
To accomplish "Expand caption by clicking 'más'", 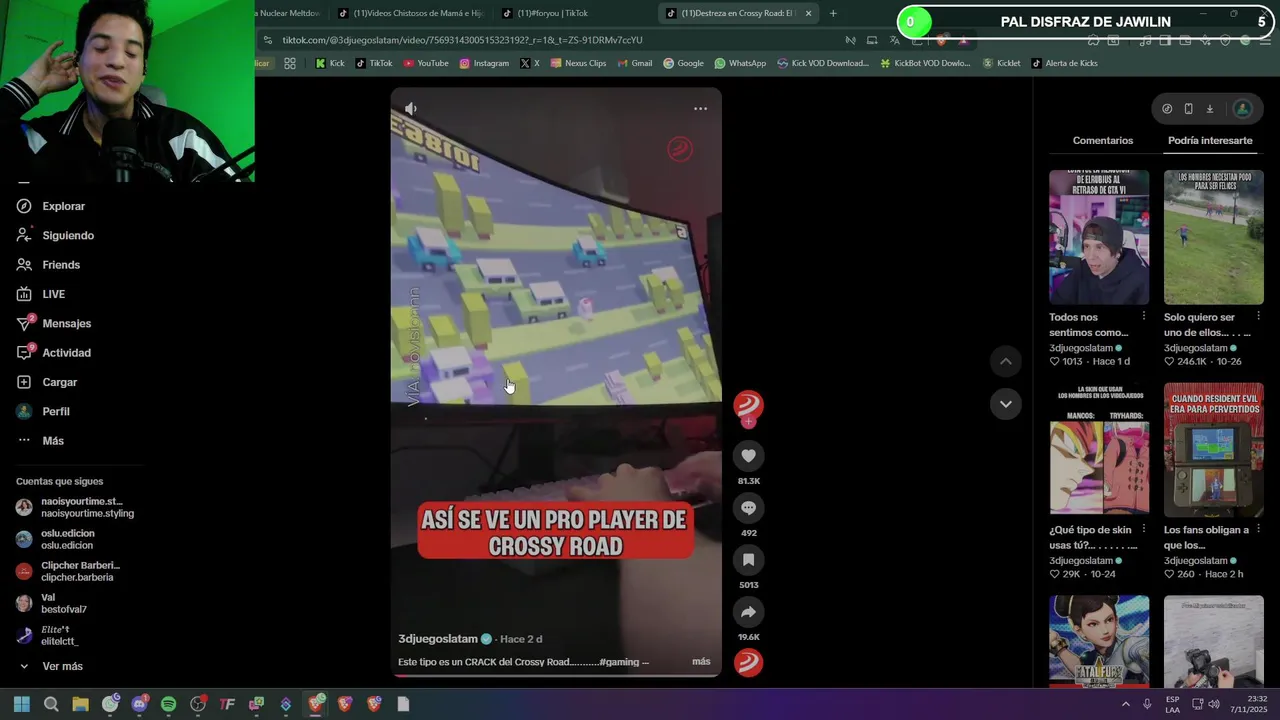I will pyautogui.click(x=701, y=662).
